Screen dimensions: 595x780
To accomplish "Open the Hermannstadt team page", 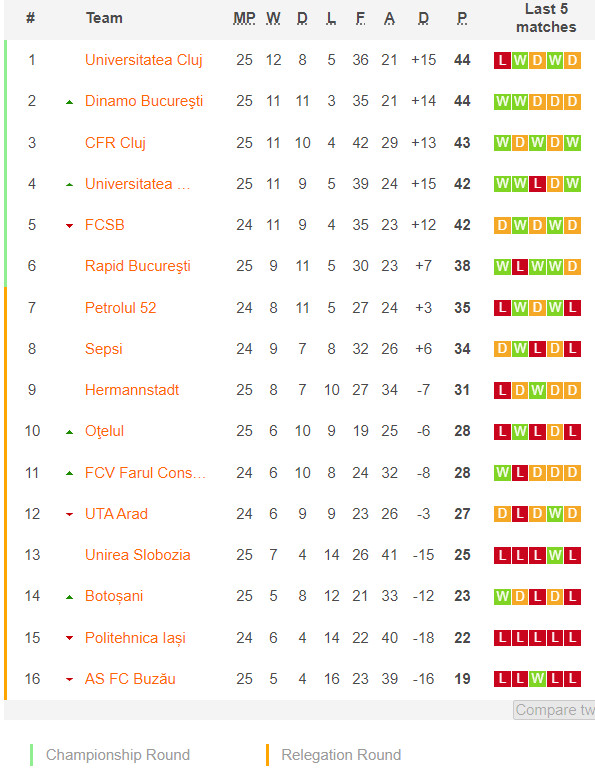I will (132, 390).
